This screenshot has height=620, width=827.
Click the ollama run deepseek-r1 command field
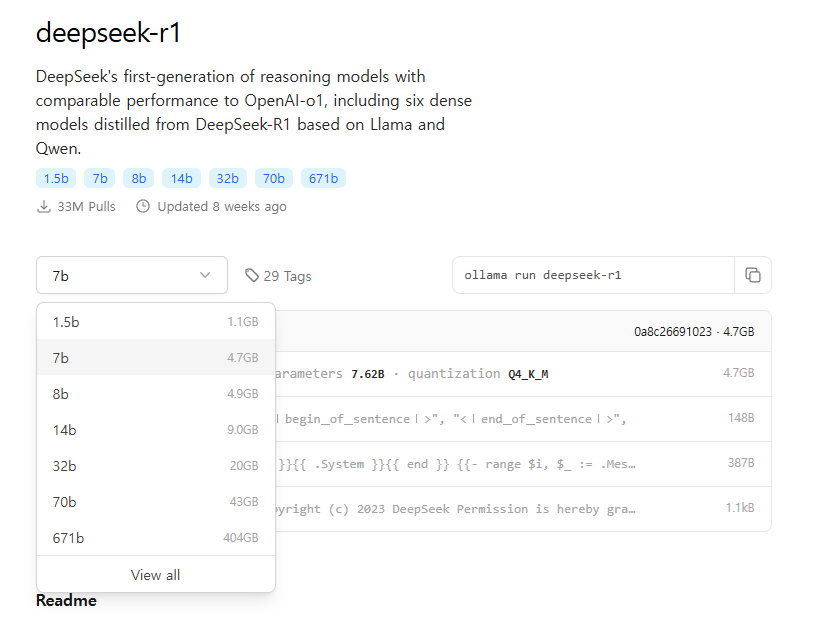(x=593, y=275)
